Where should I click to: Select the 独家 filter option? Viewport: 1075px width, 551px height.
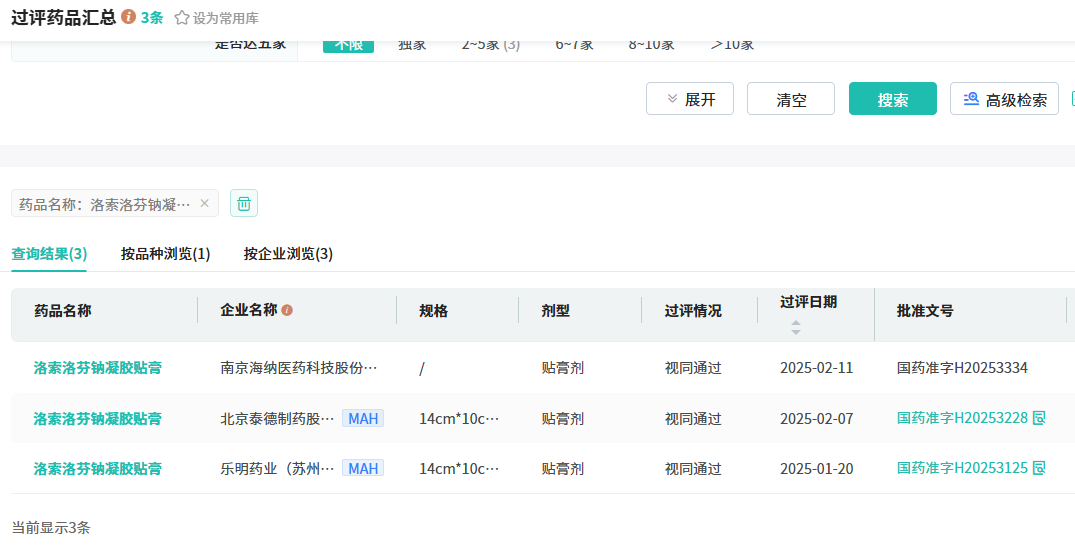click(412, 44)
